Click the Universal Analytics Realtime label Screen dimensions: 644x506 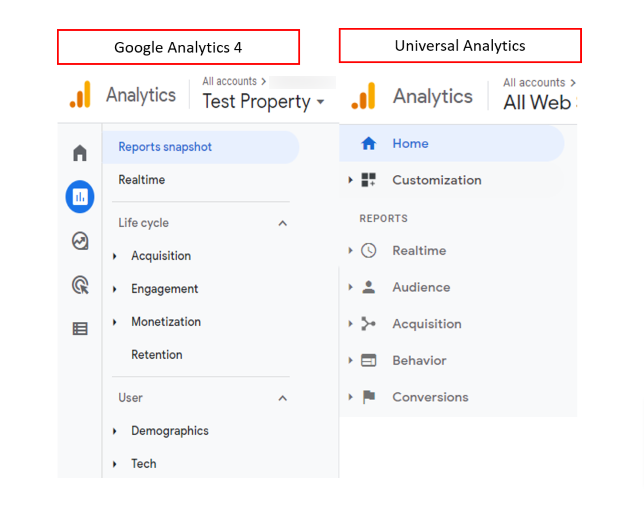[419, 251]
